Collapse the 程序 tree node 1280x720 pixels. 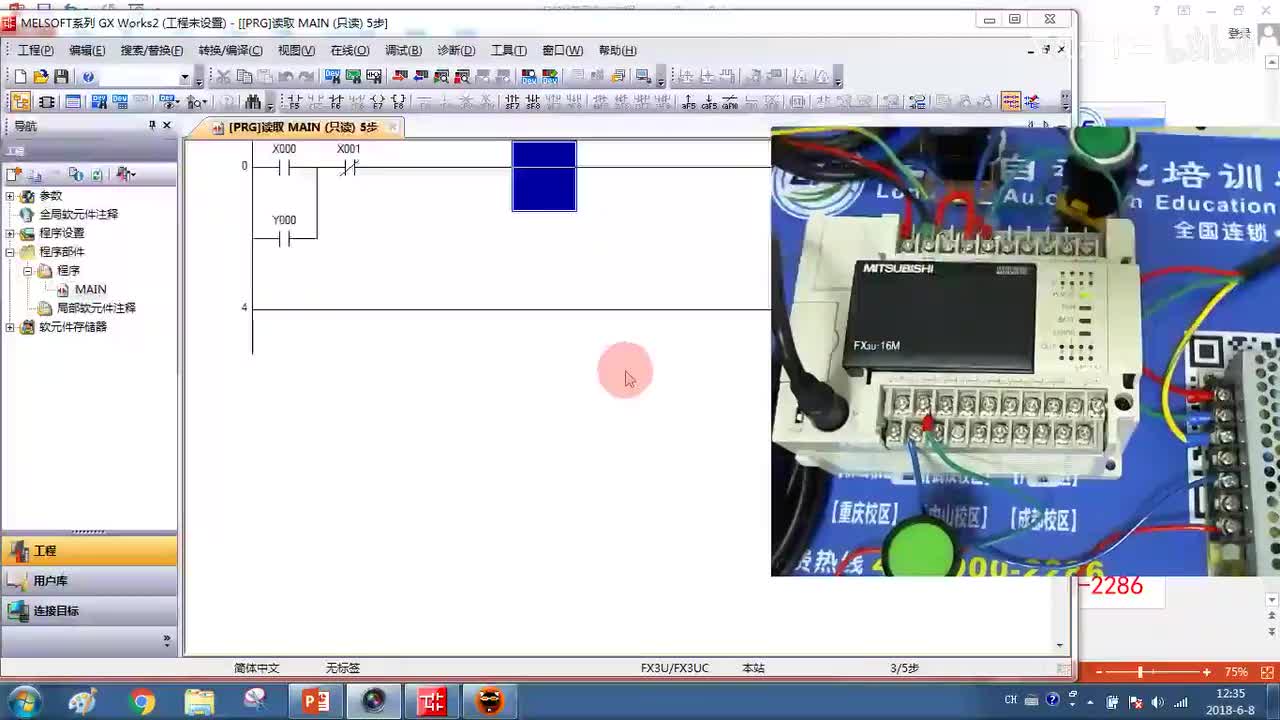point(28,271)
